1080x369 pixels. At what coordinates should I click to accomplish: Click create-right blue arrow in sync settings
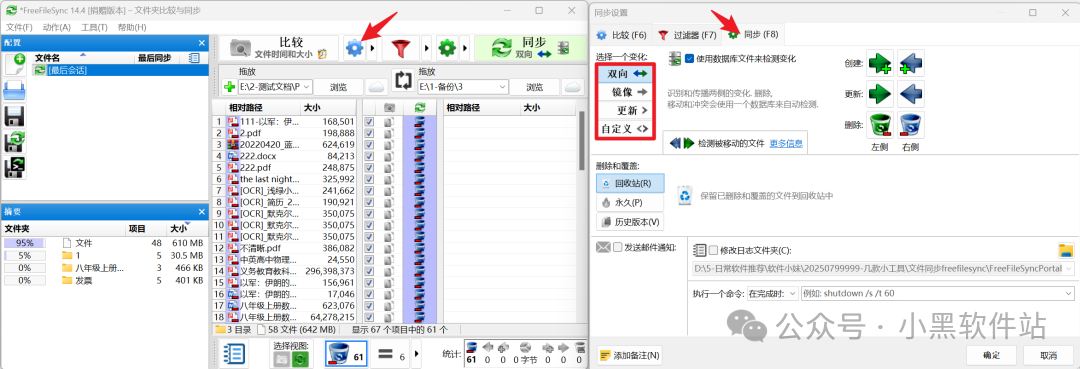(911, 63)
